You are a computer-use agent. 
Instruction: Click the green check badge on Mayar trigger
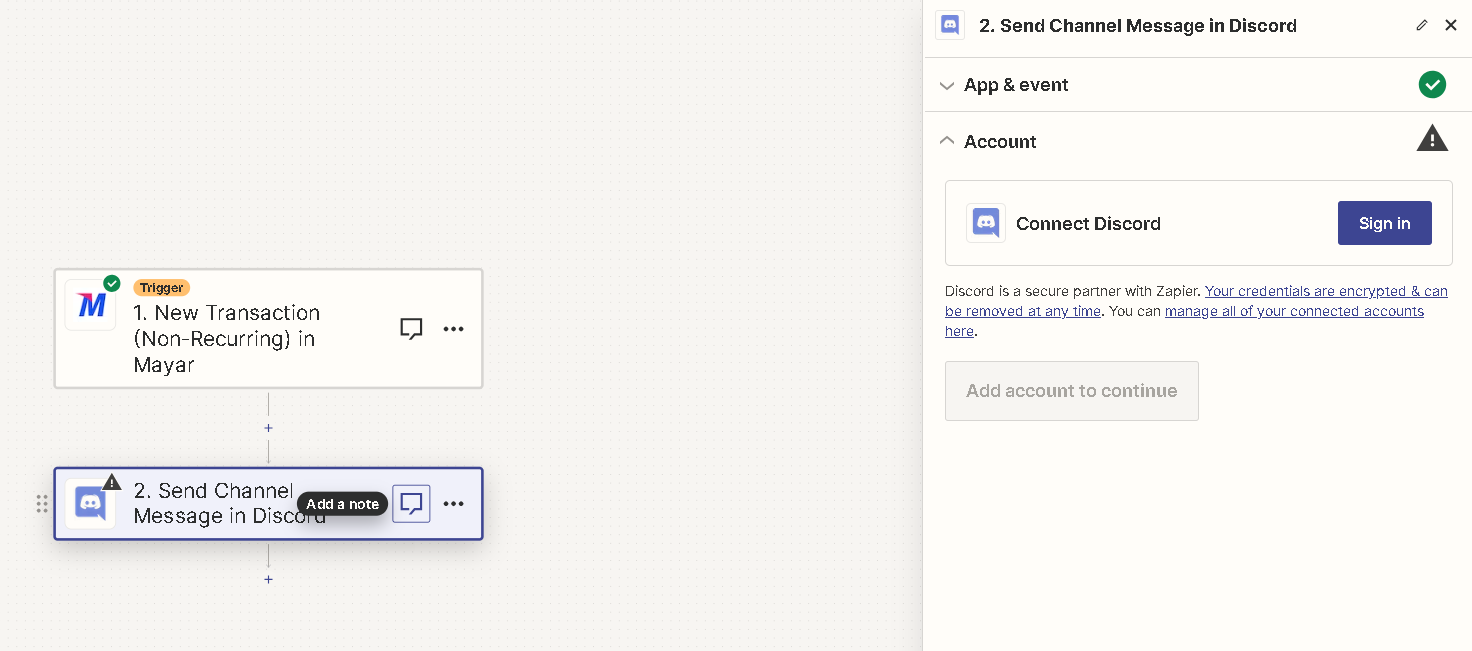click(x=112, y=283)
